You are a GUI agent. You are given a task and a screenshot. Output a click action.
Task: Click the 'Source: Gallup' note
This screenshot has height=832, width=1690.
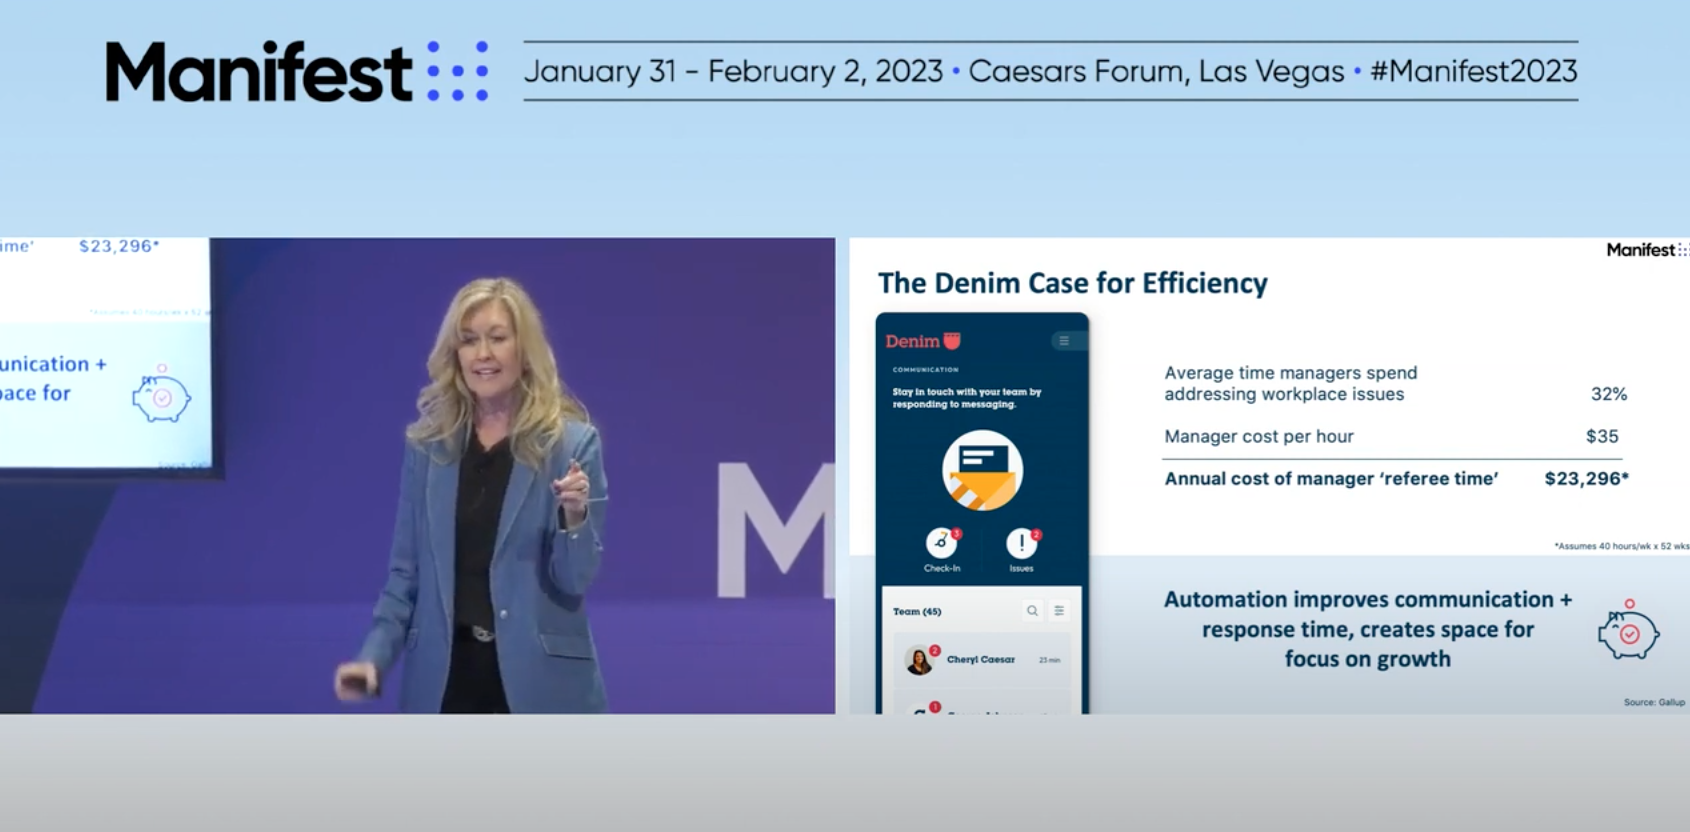coord(1654,702)
